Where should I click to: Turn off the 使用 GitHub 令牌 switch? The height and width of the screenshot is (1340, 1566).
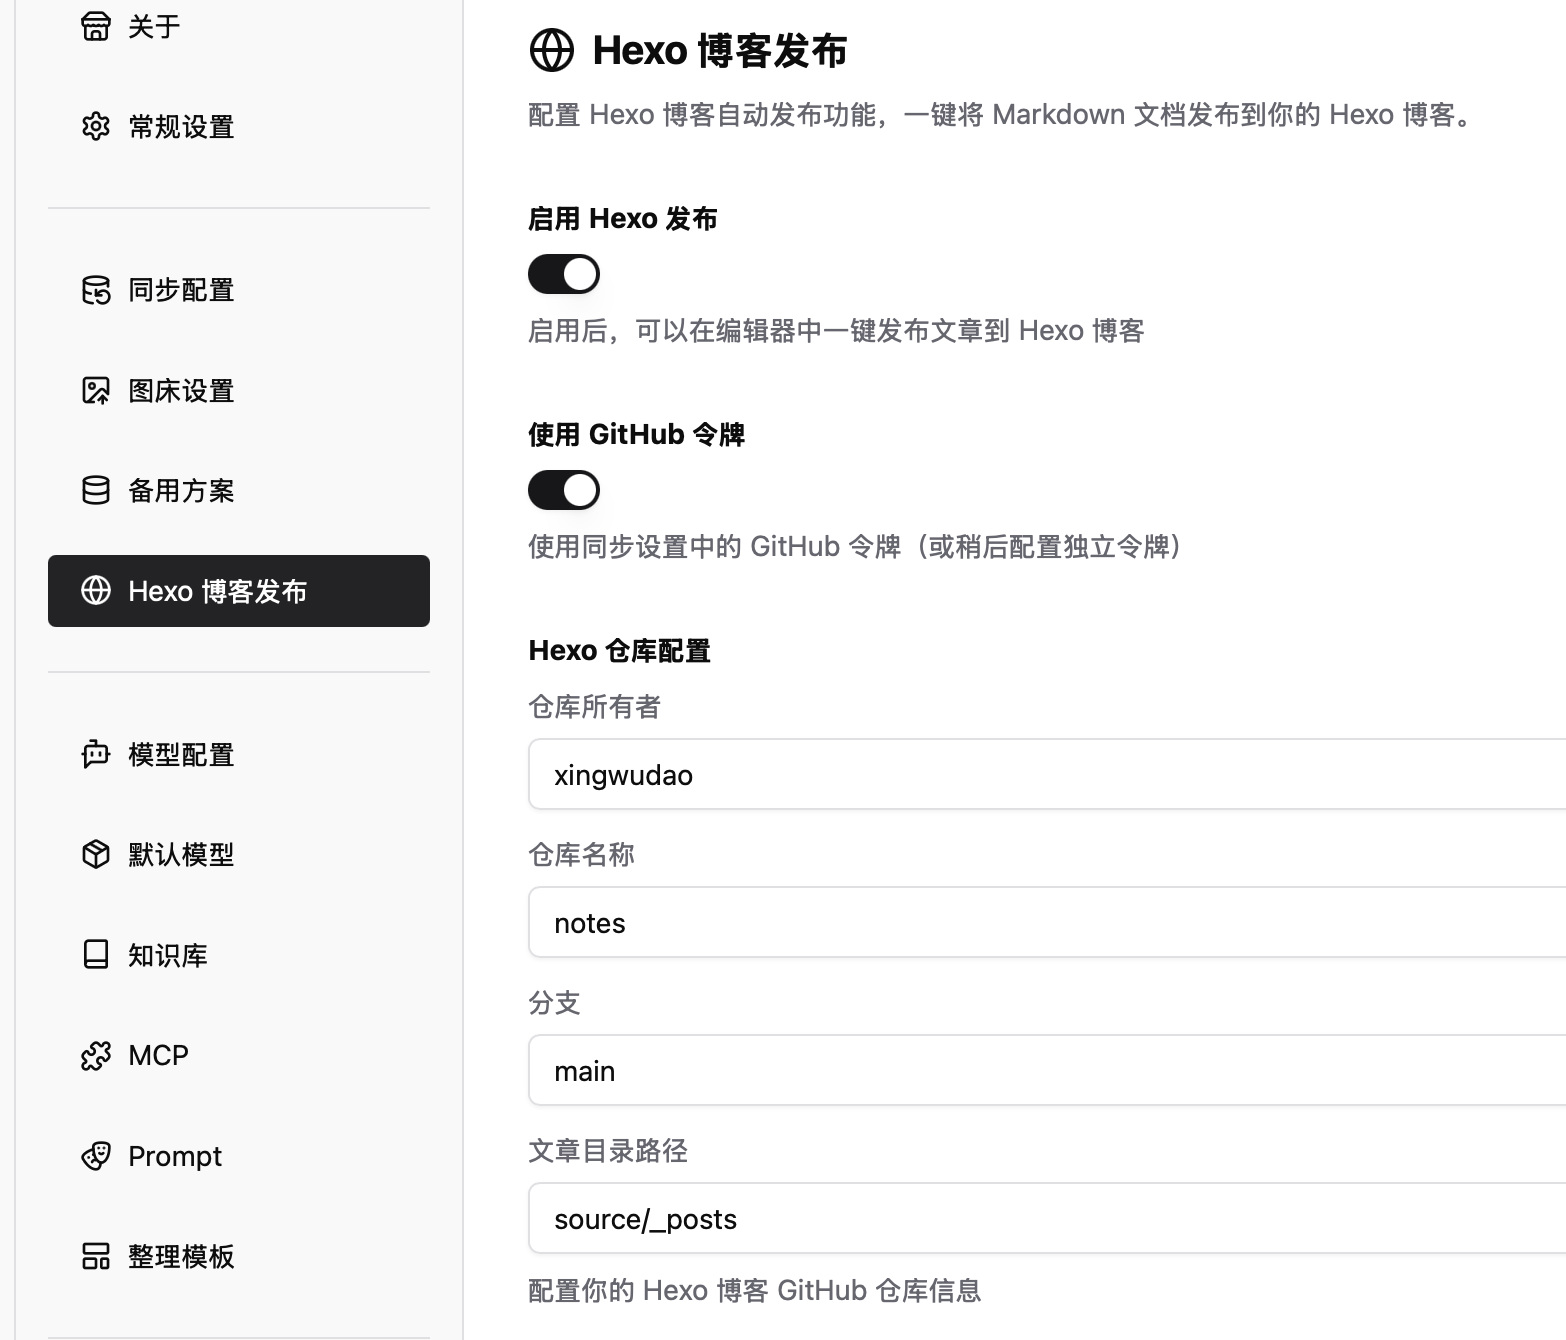coord(564,490)
